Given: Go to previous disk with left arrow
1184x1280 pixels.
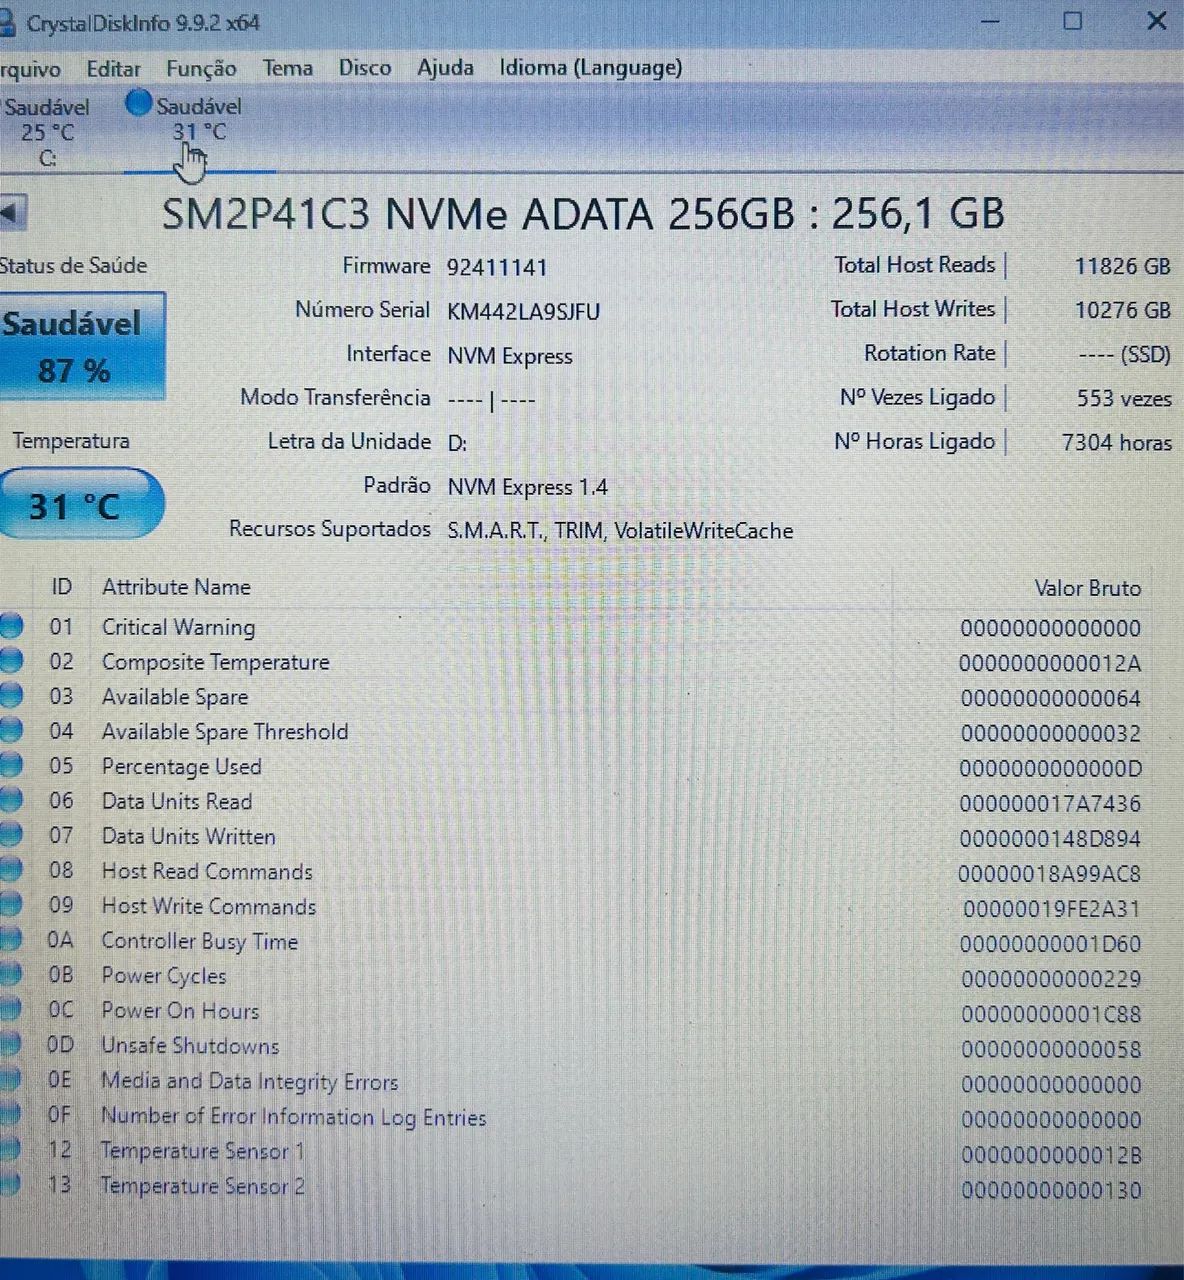Looking at the screenshot, I should click(x=12, y=212).
